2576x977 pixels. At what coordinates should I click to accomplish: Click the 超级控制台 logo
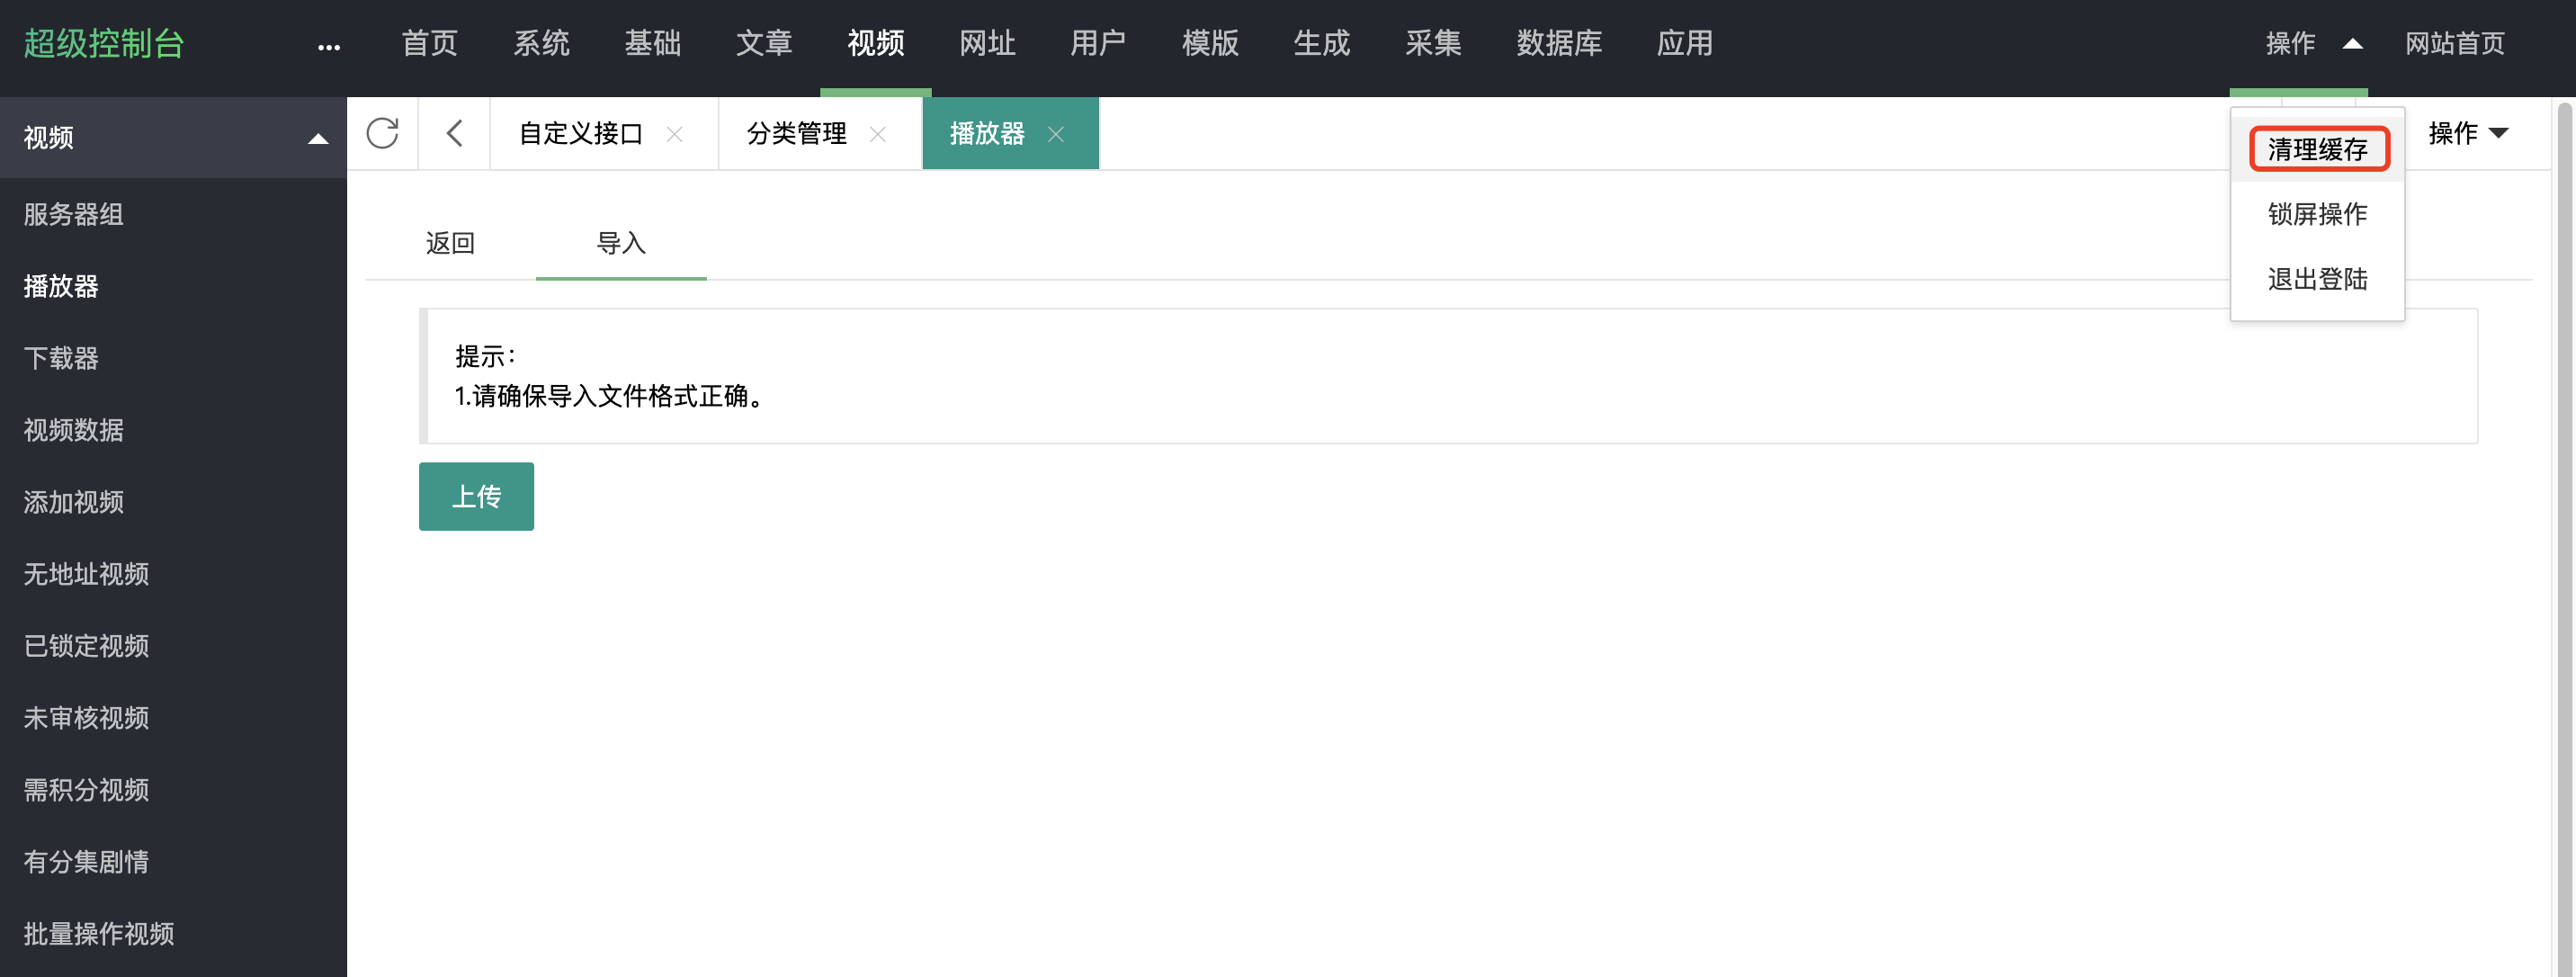[x=104, y=44]
